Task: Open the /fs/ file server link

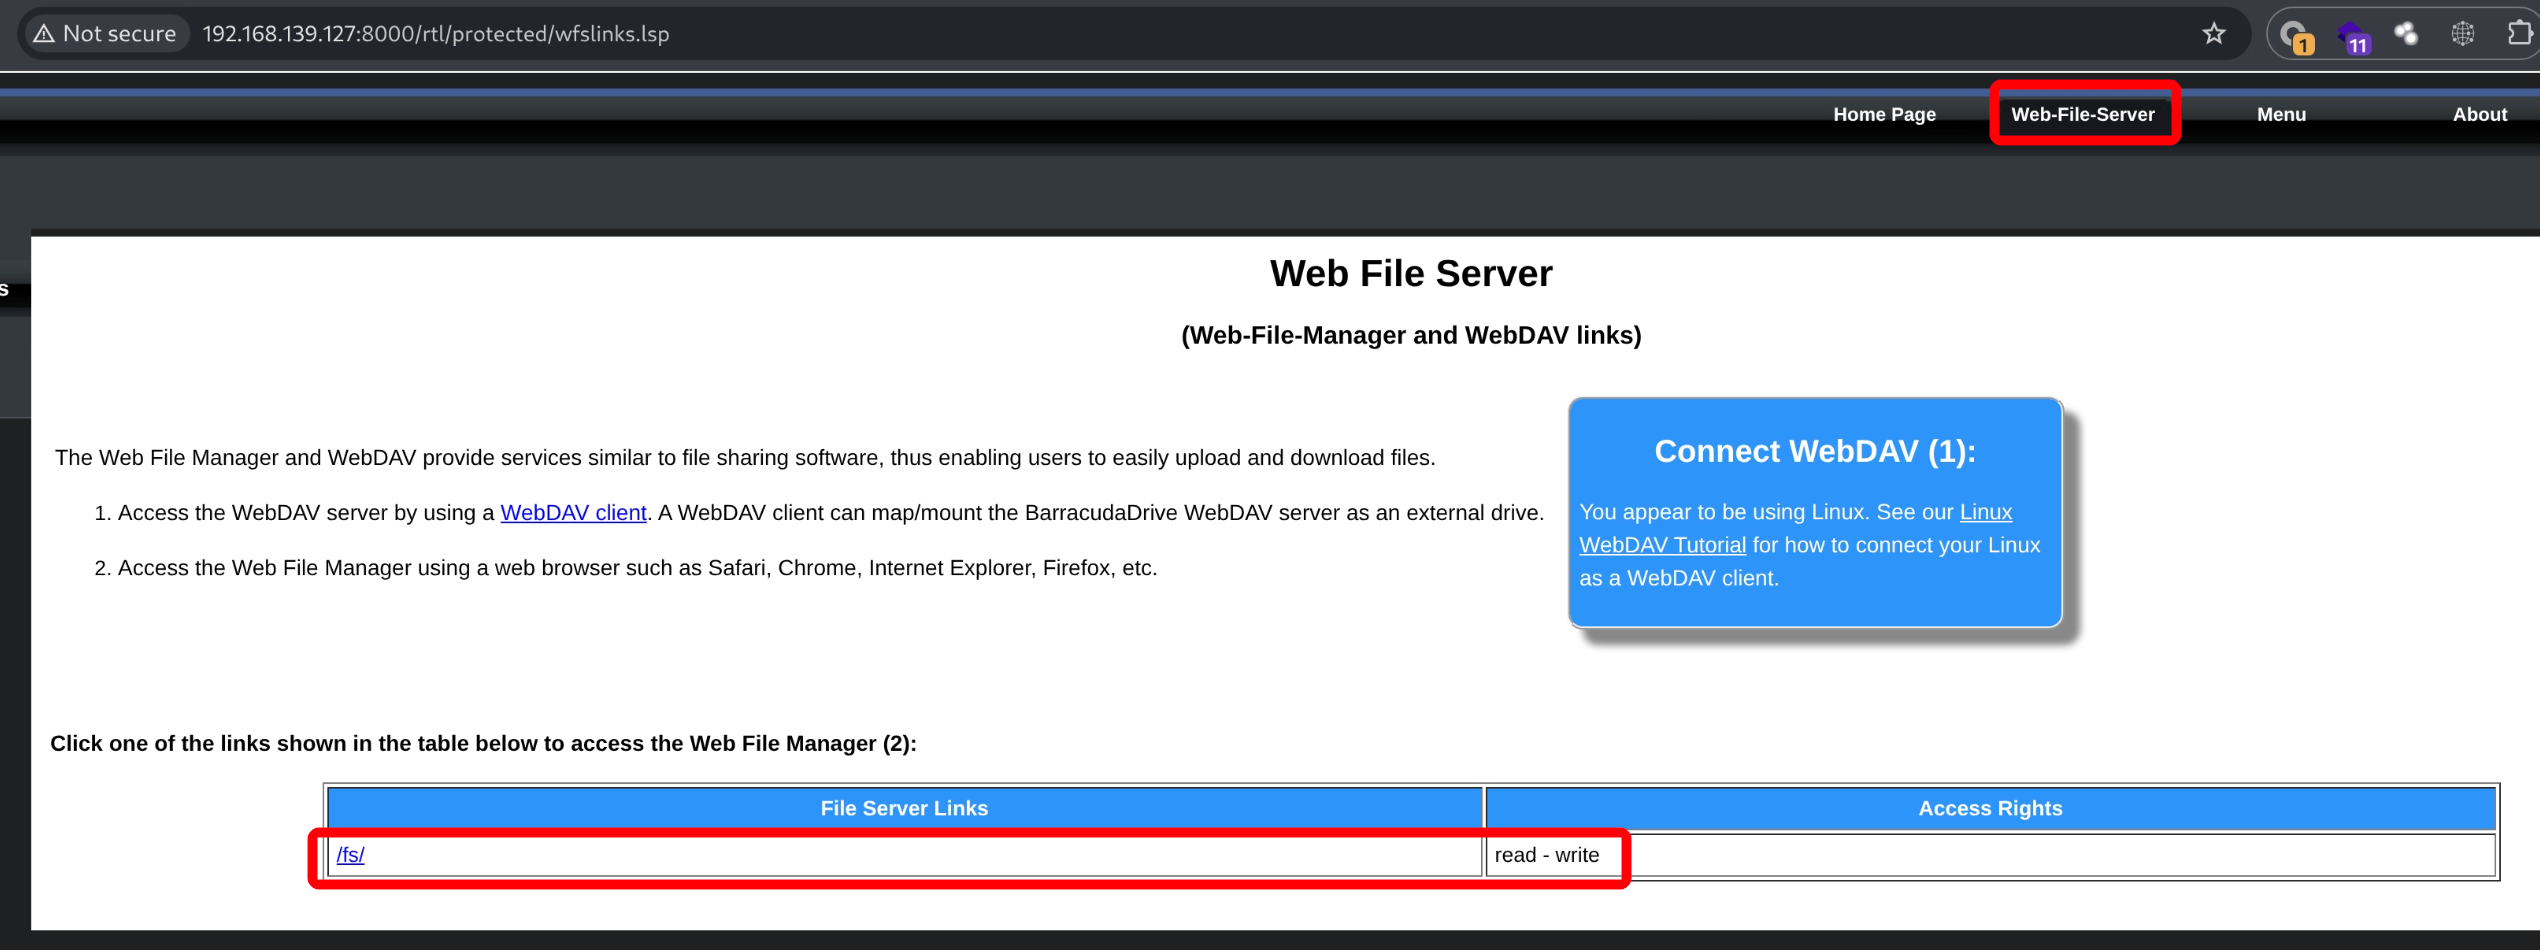Action: click(x=350, y=855)
